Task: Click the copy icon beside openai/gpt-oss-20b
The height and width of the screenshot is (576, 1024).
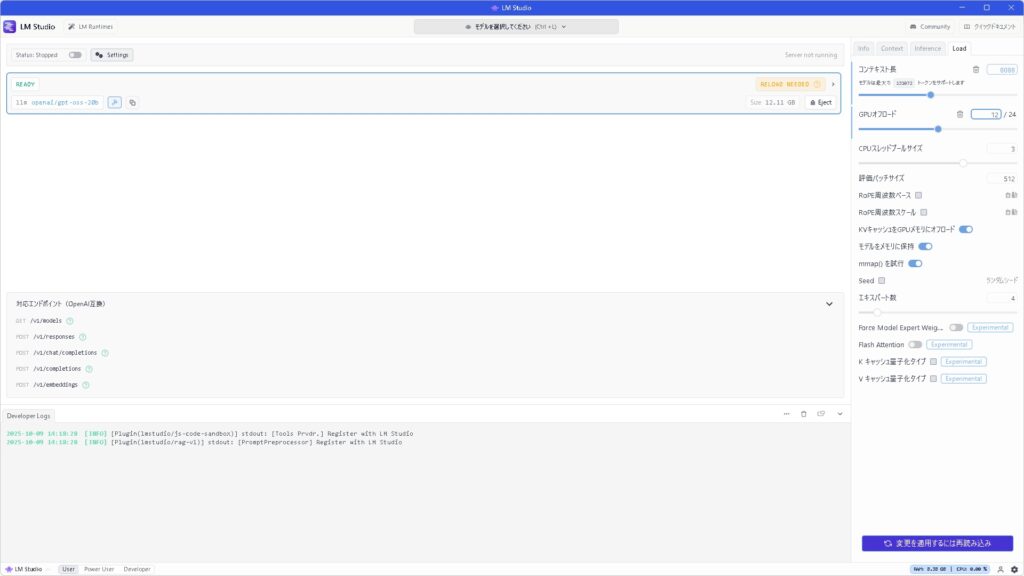Action: [x=132, y=102]
